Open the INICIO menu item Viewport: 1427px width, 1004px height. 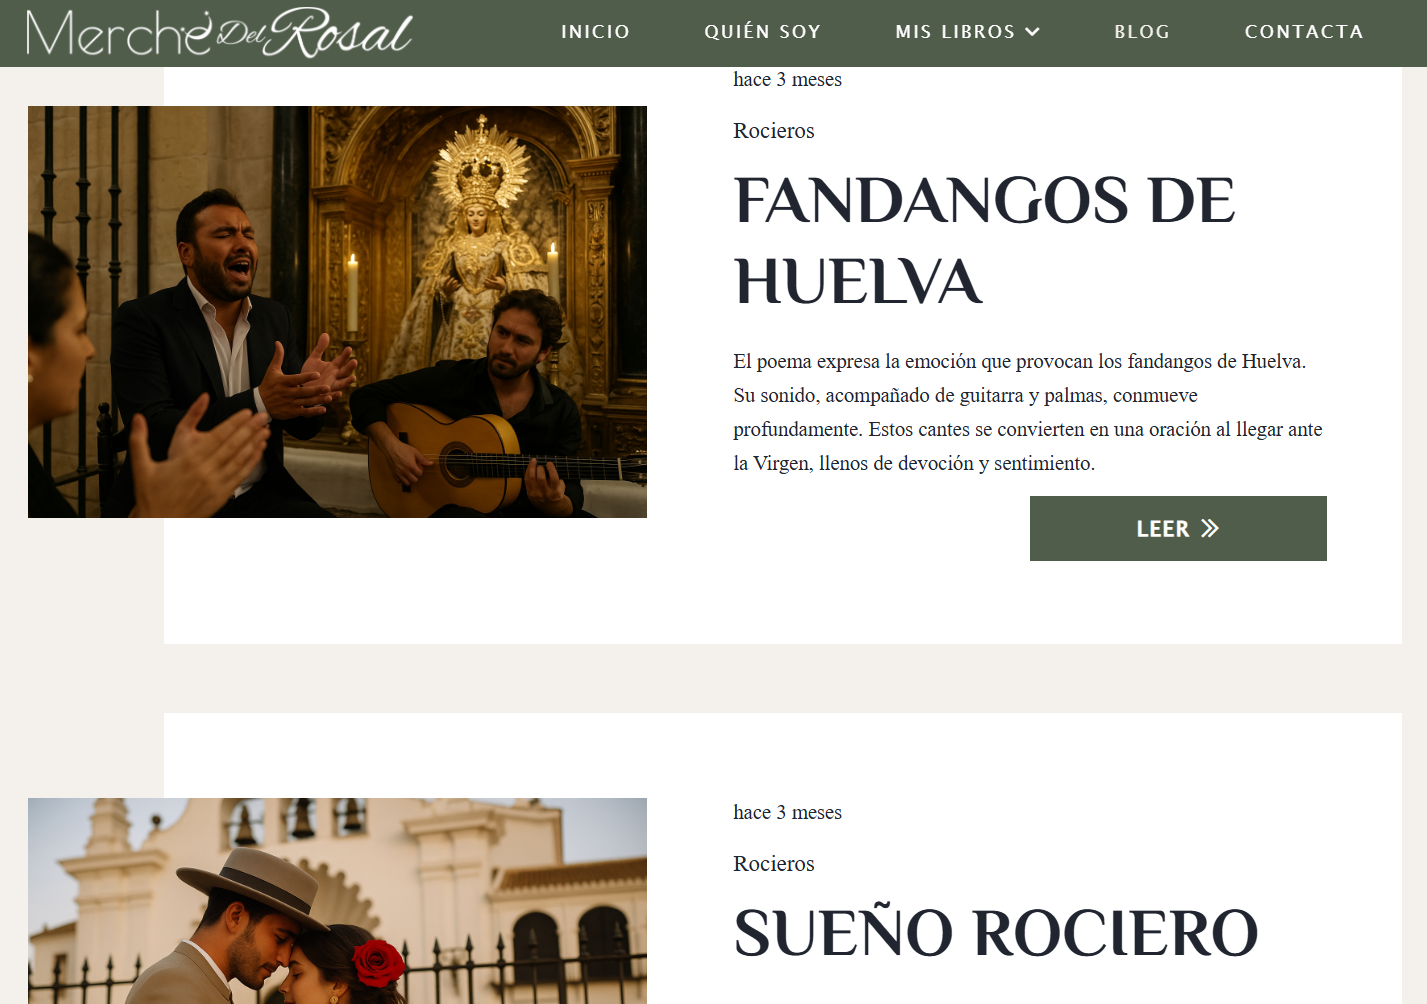(596, 32)
